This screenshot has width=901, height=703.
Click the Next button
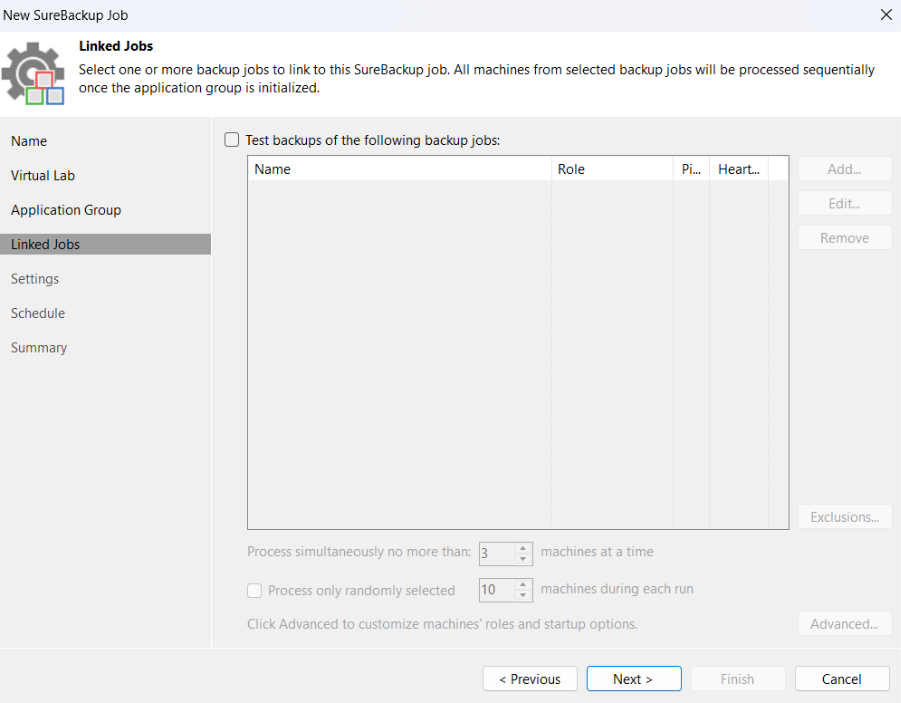point(633,679)
